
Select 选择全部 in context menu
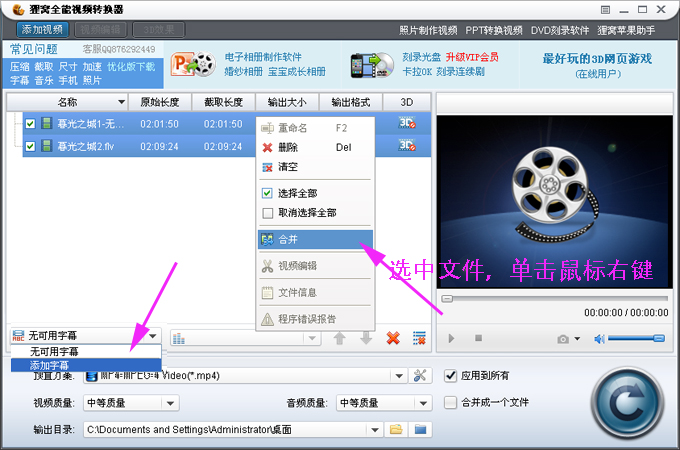coord(315,193)
